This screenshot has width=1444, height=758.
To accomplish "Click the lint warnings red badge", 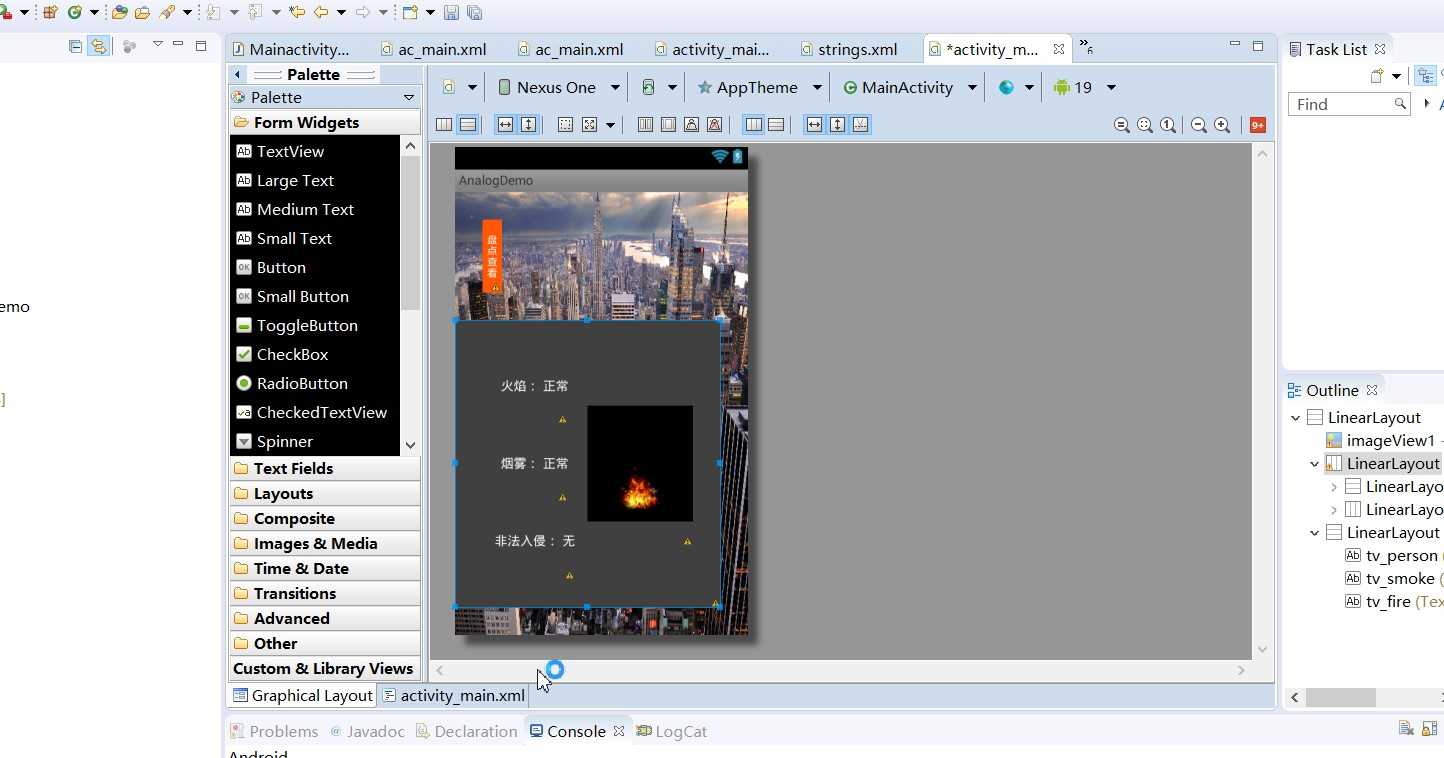I will [1258, 125].
